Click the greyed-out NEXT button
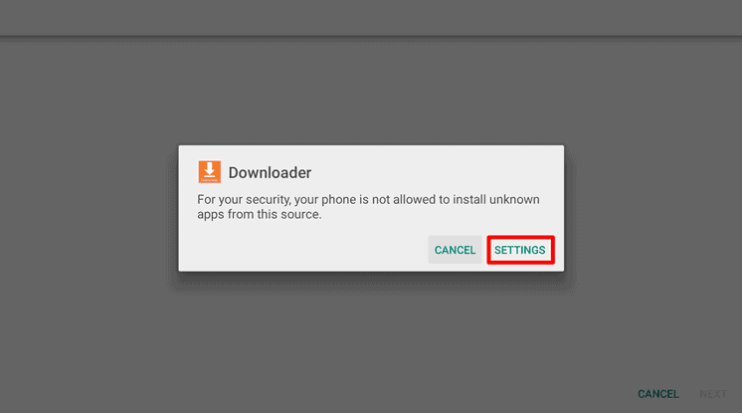This screenshot has width=742, height=413. pos(713,394)
